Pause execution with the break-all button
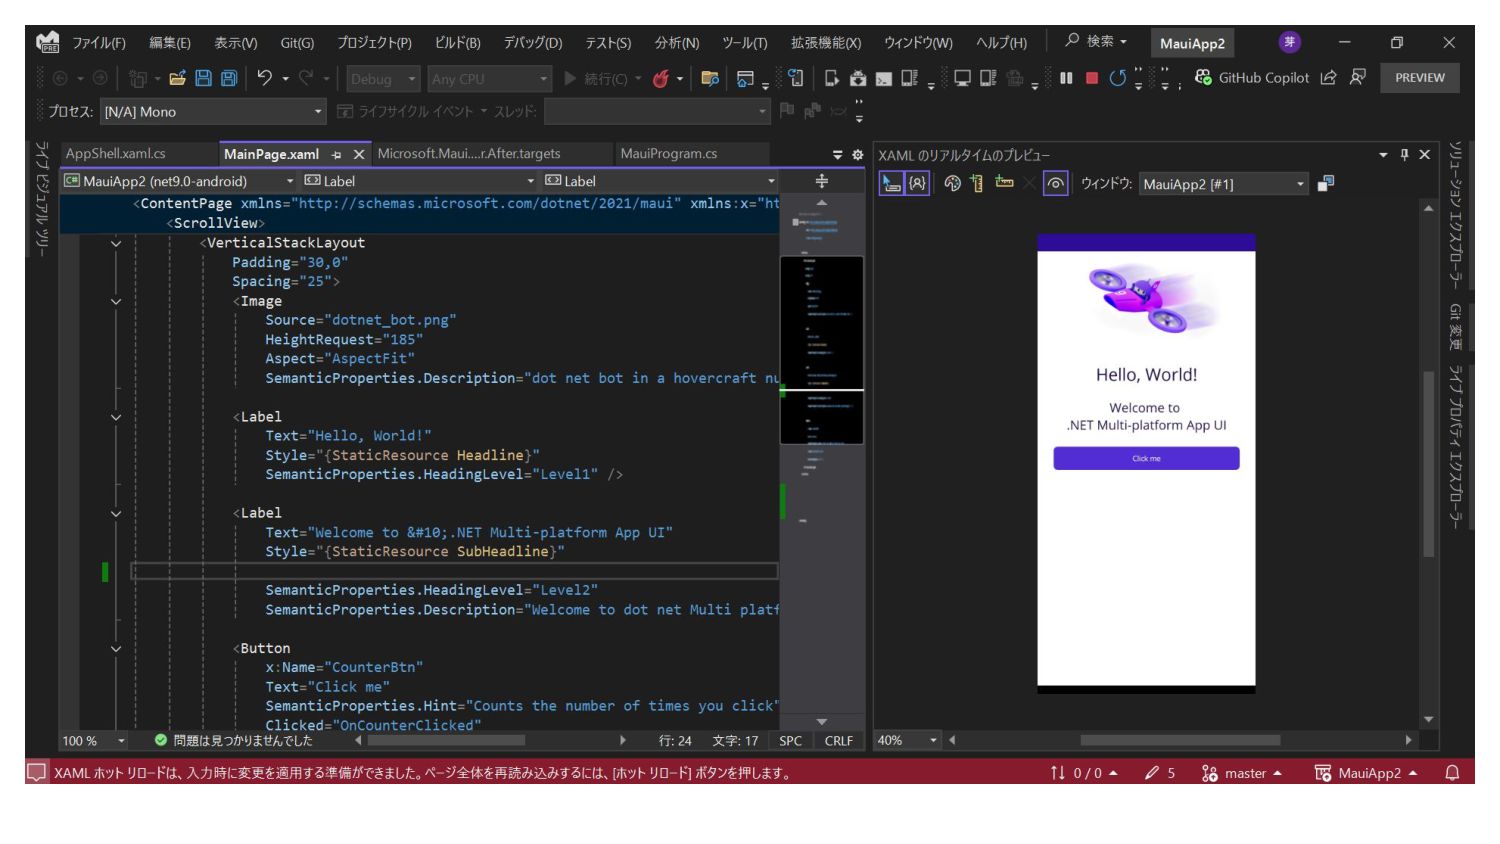 (1066, 78)
